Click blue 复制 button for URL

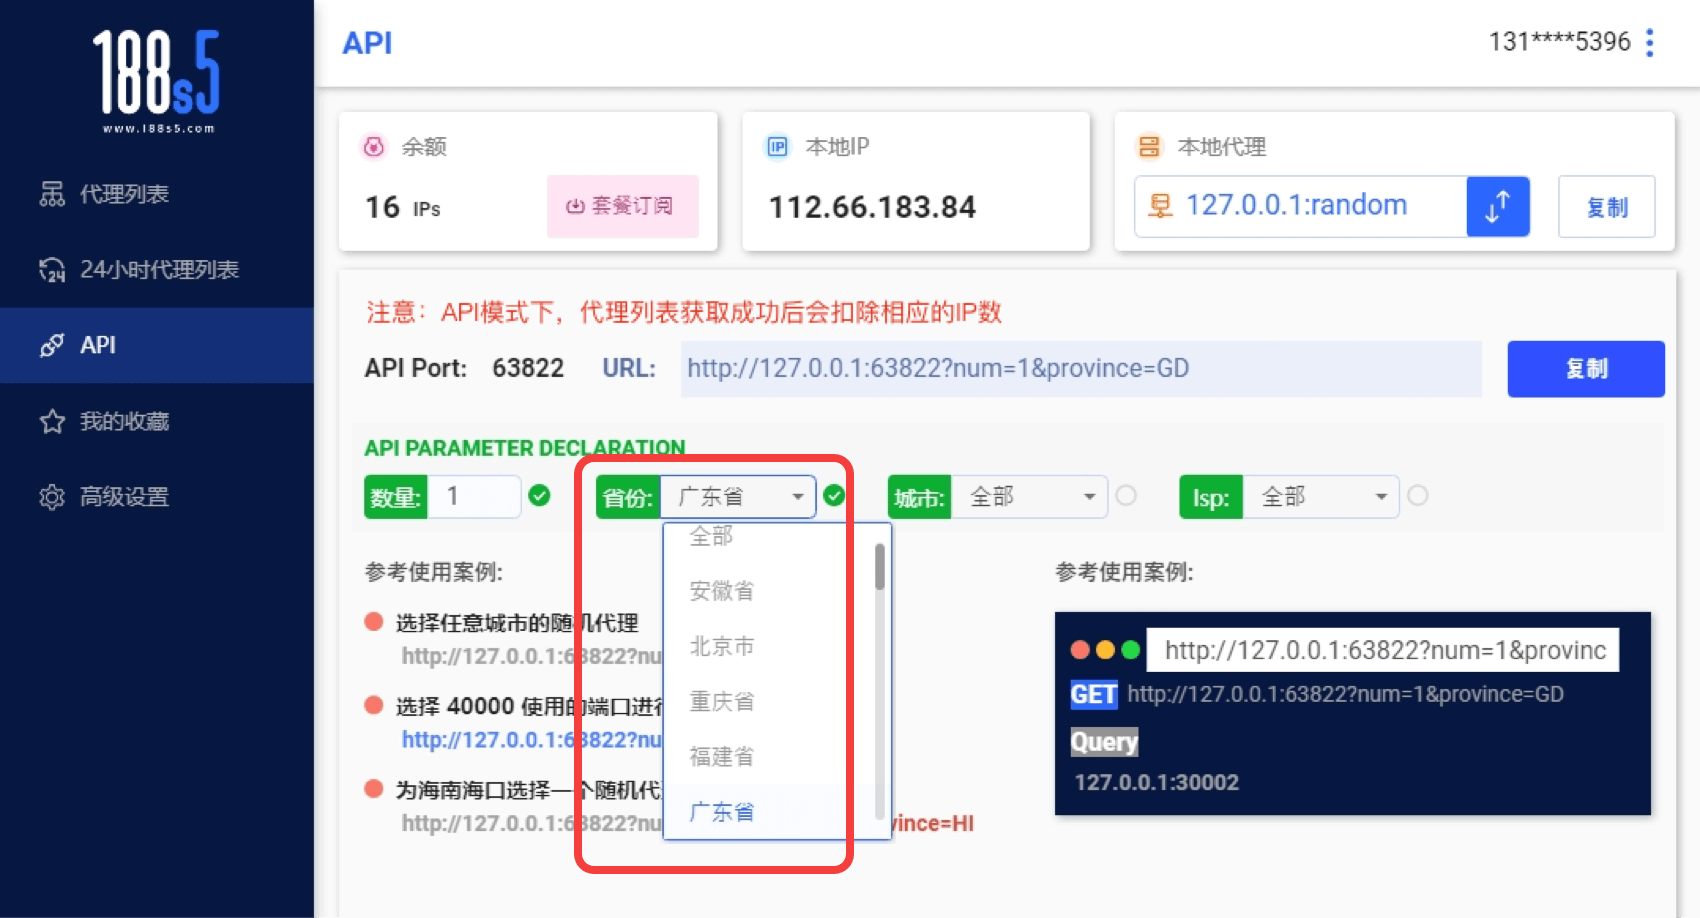[x=1586, y=369]
